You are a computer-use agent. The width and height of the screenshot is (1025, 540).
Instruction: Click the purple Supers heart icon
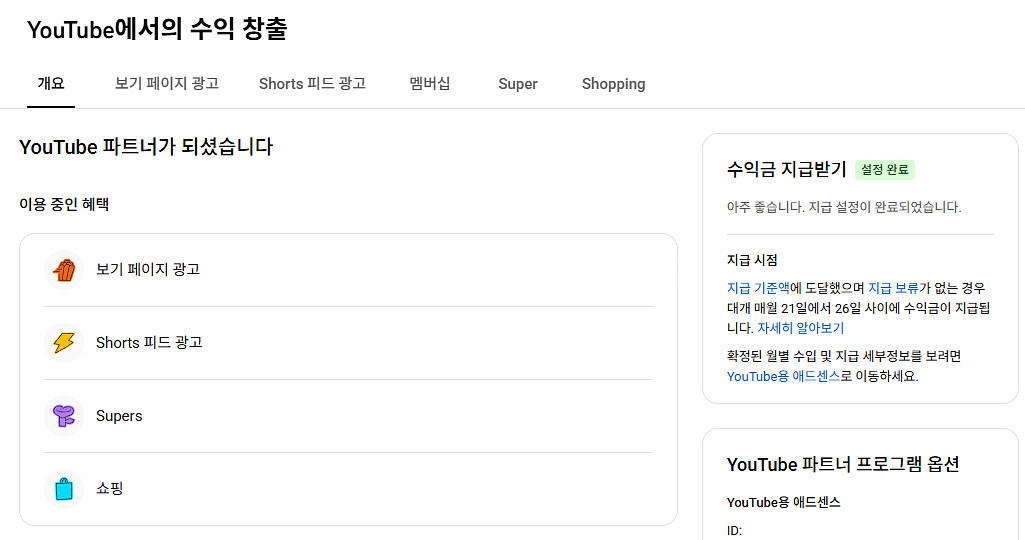(x=64, y=416)
